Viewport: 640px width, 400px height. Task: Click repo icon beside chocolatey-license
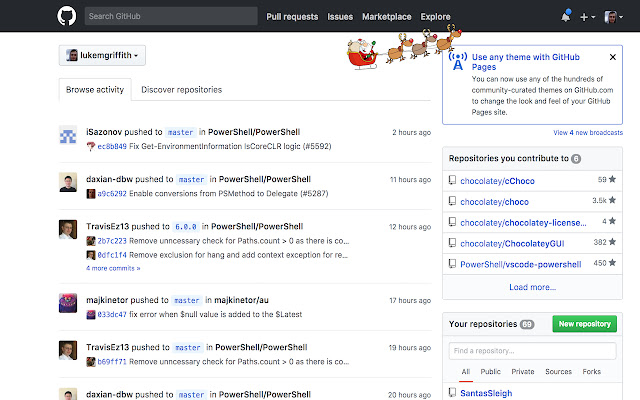(x=452, y=222)
